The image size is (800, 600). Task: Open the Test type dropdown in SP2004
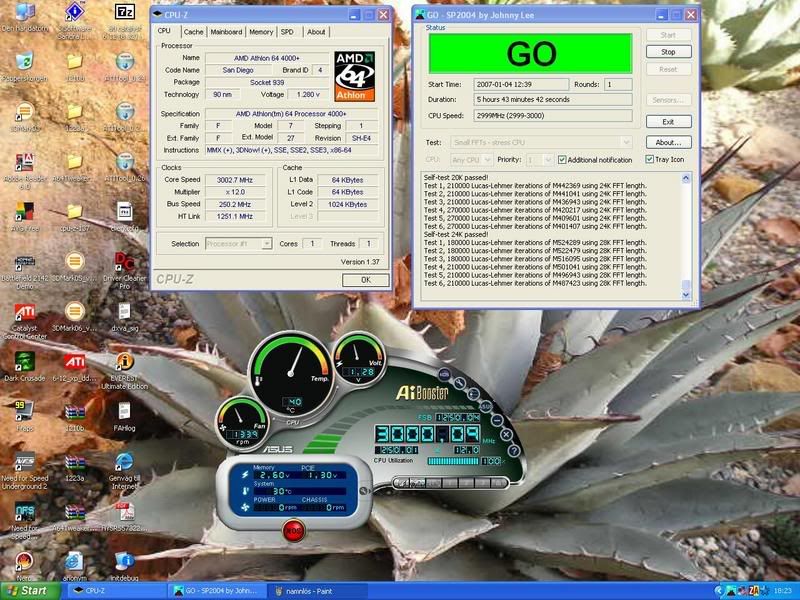pos(541,142)
